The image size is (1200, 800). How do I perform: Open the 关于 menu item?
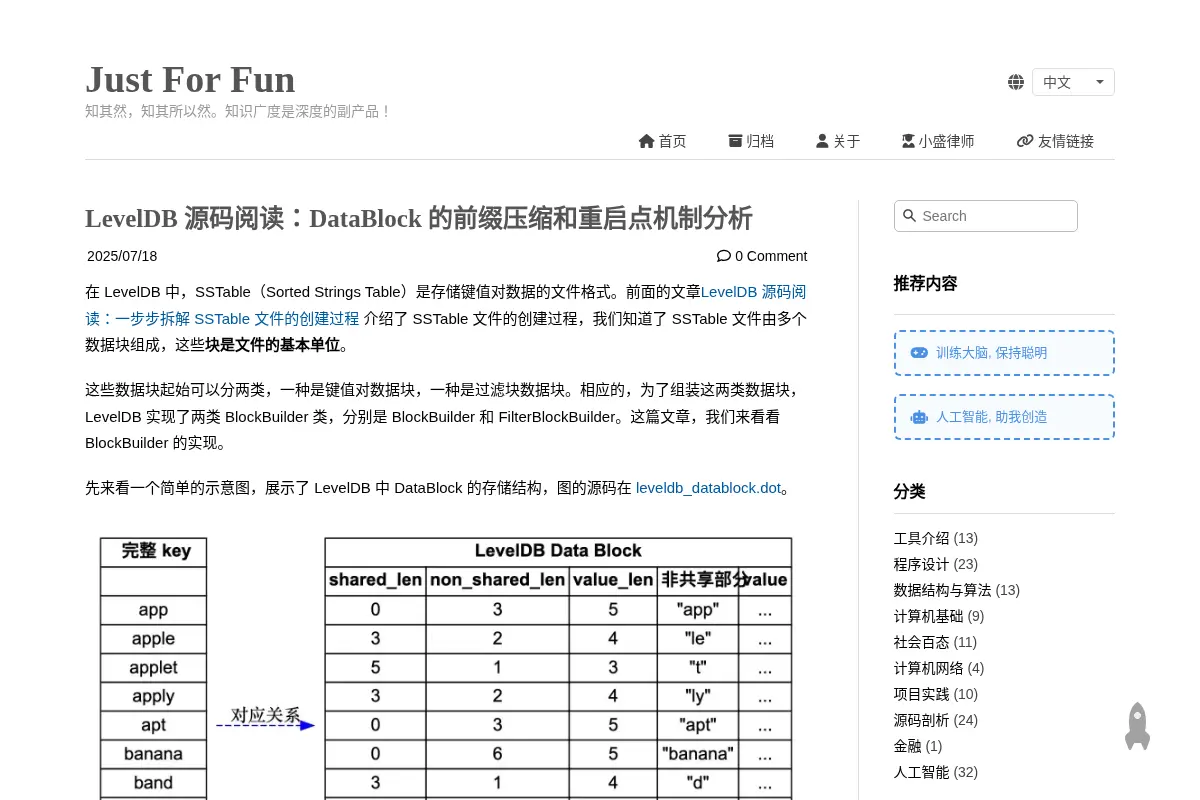[x=838, y=141]
